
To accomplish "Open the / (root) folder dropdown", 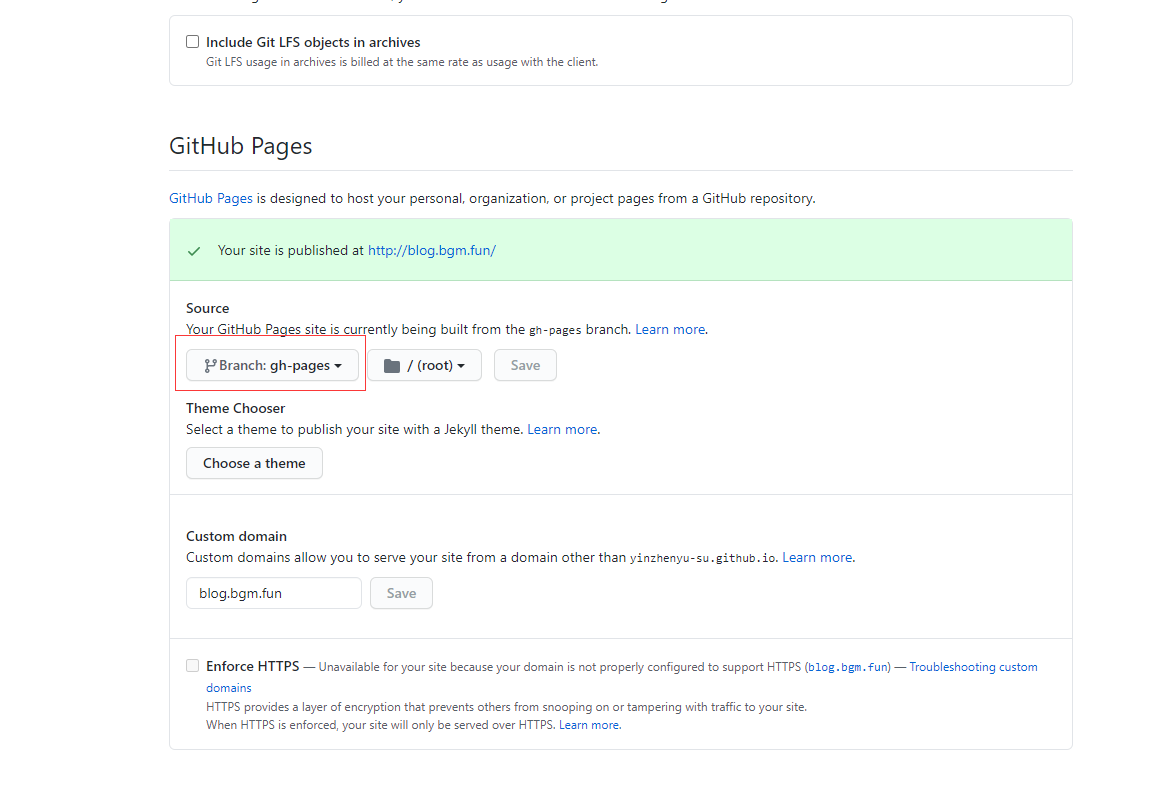I will click(425, 365).
